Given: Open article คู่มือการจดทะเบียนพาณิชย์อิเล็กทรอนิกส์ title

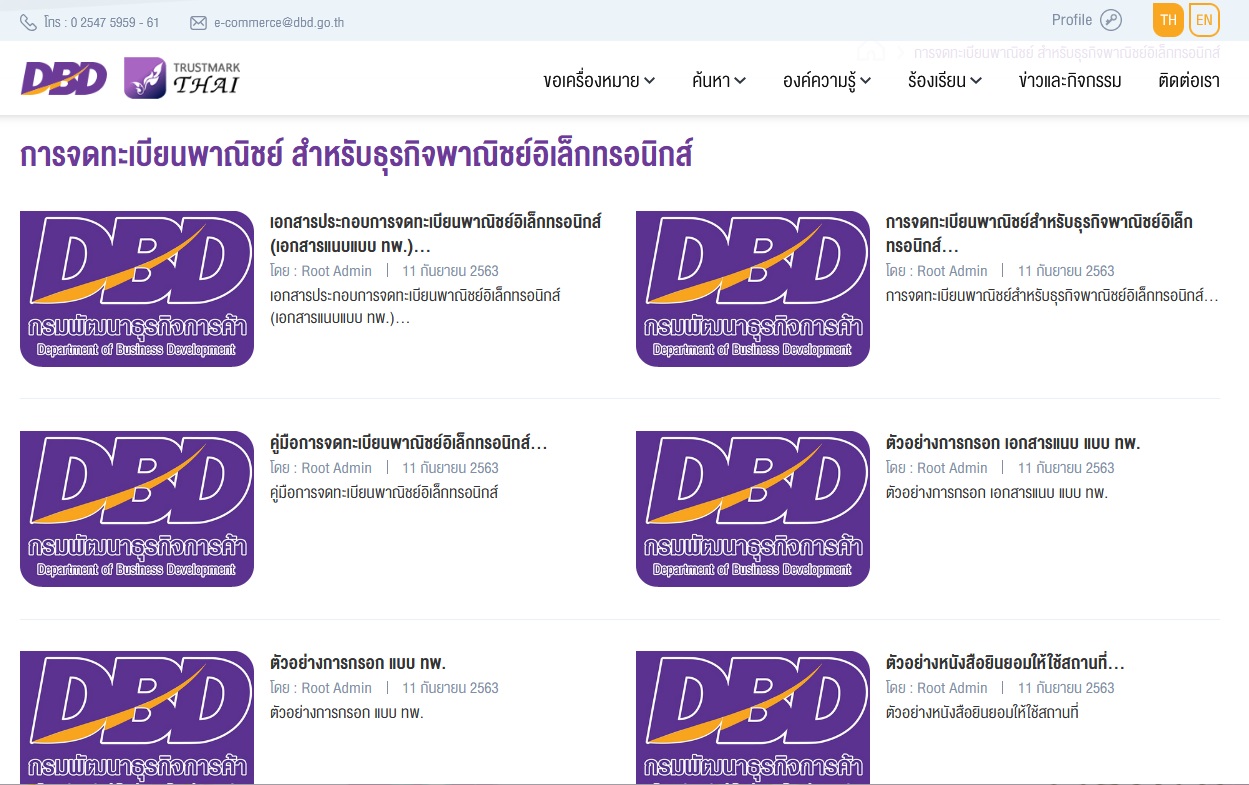Looking at the screenshot, I should click(x=408, y=443).
